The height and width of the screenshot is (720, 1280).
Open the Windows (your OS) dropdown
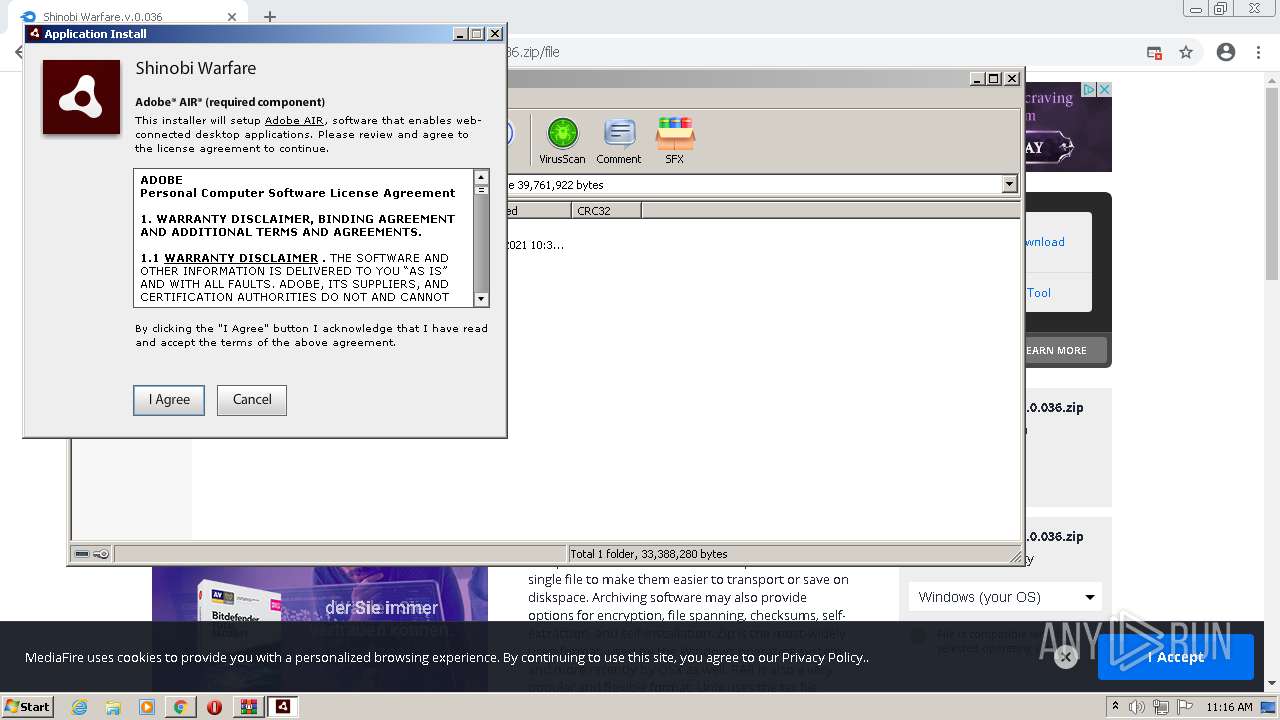[1005, 597]
